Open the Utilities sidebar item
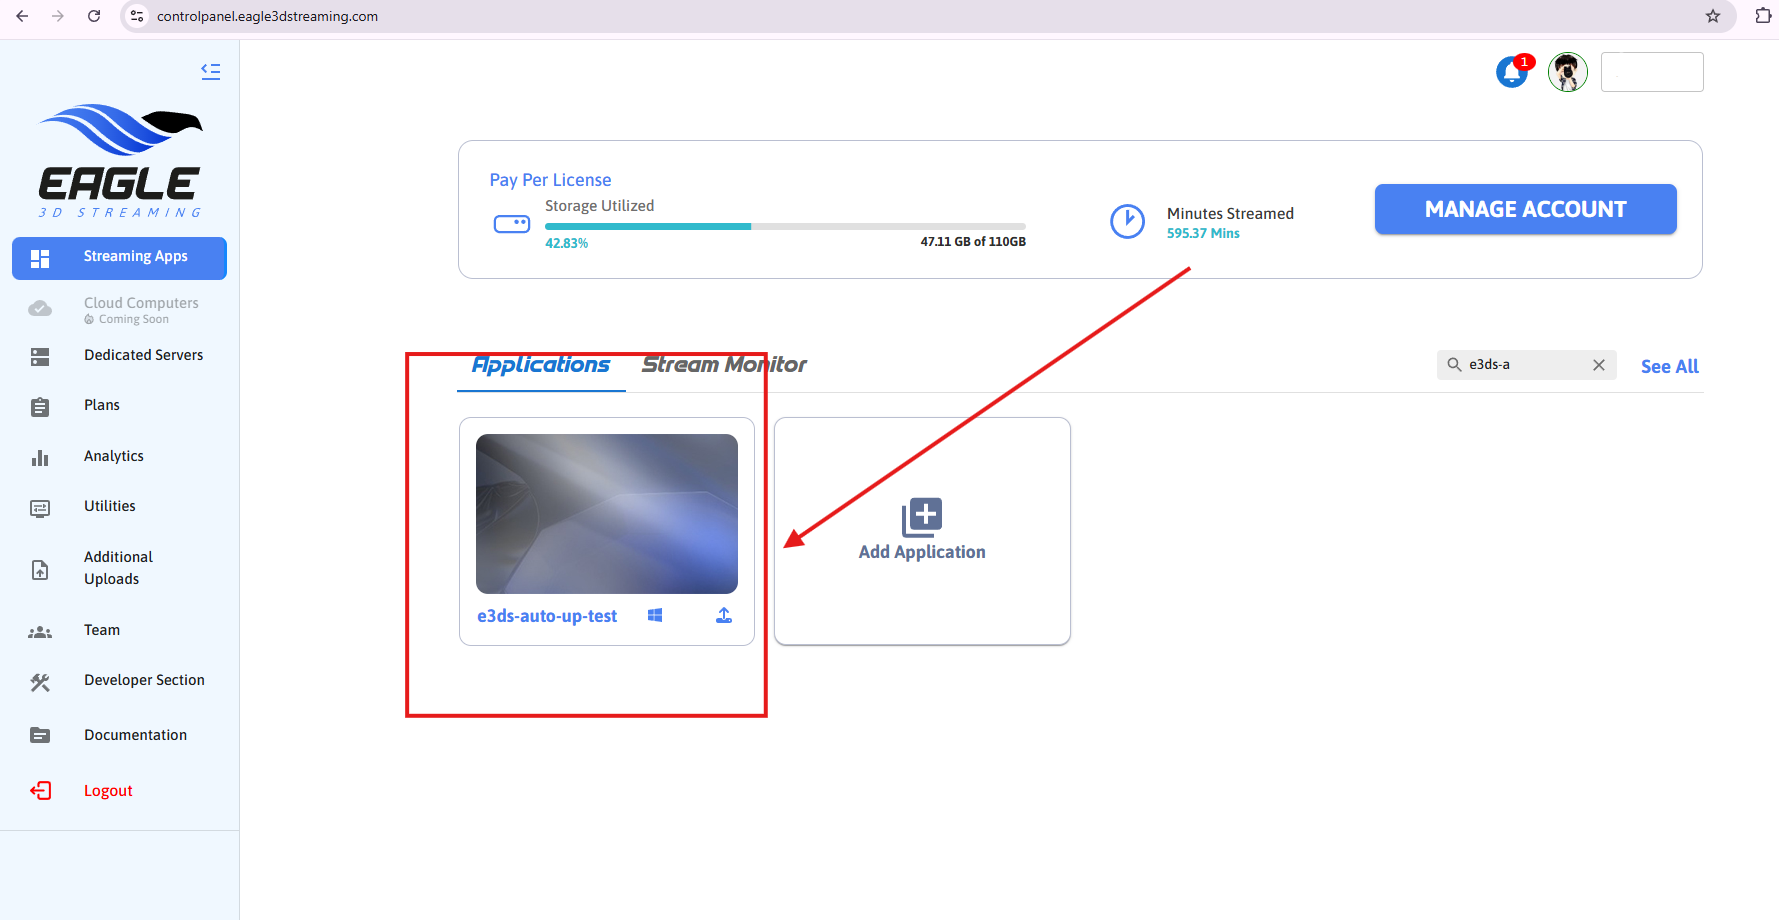This screenshot has height=920, width=1779. tap(110, 506)
